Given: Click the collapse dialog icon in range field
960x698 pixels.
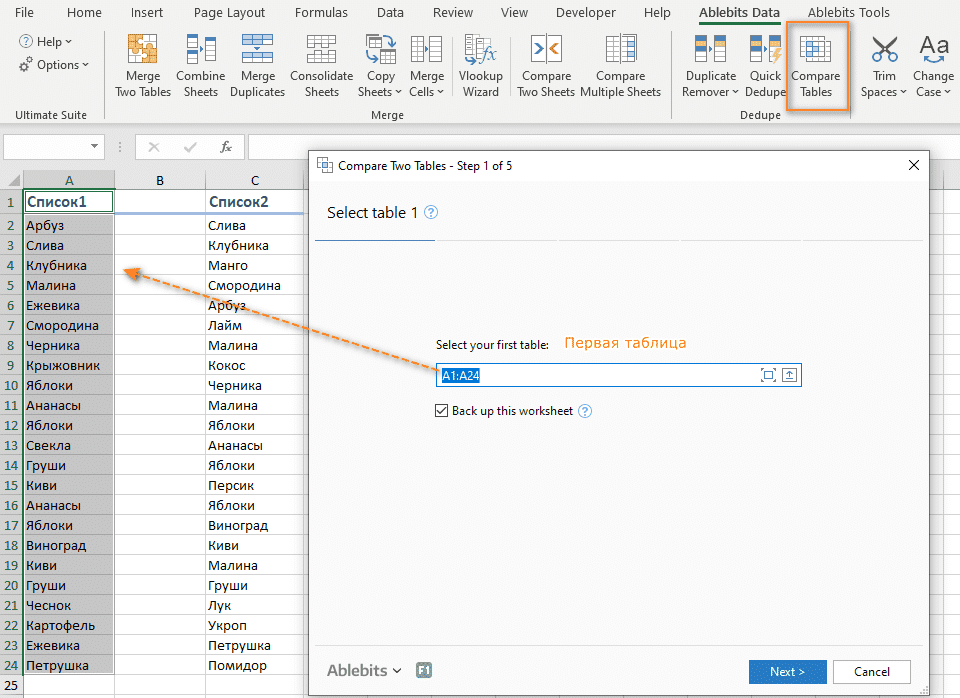Looking at the screenshot, I should [789, 375].
